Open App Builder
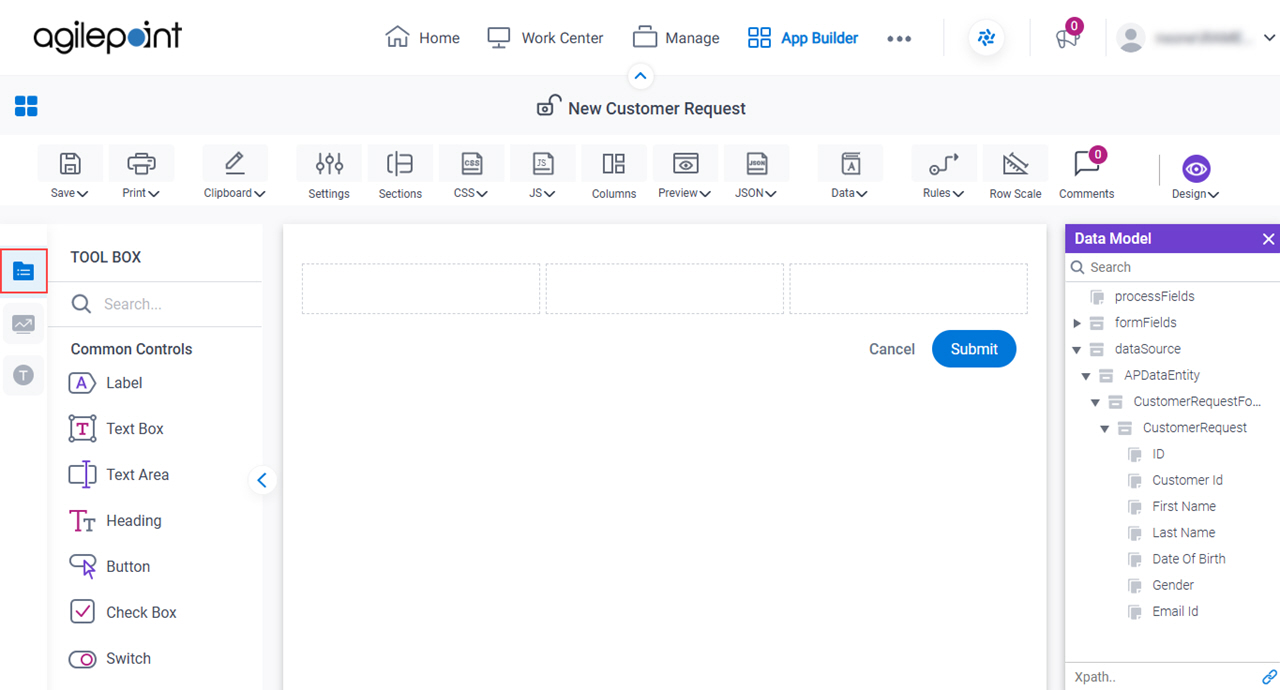 coord(803,38)
